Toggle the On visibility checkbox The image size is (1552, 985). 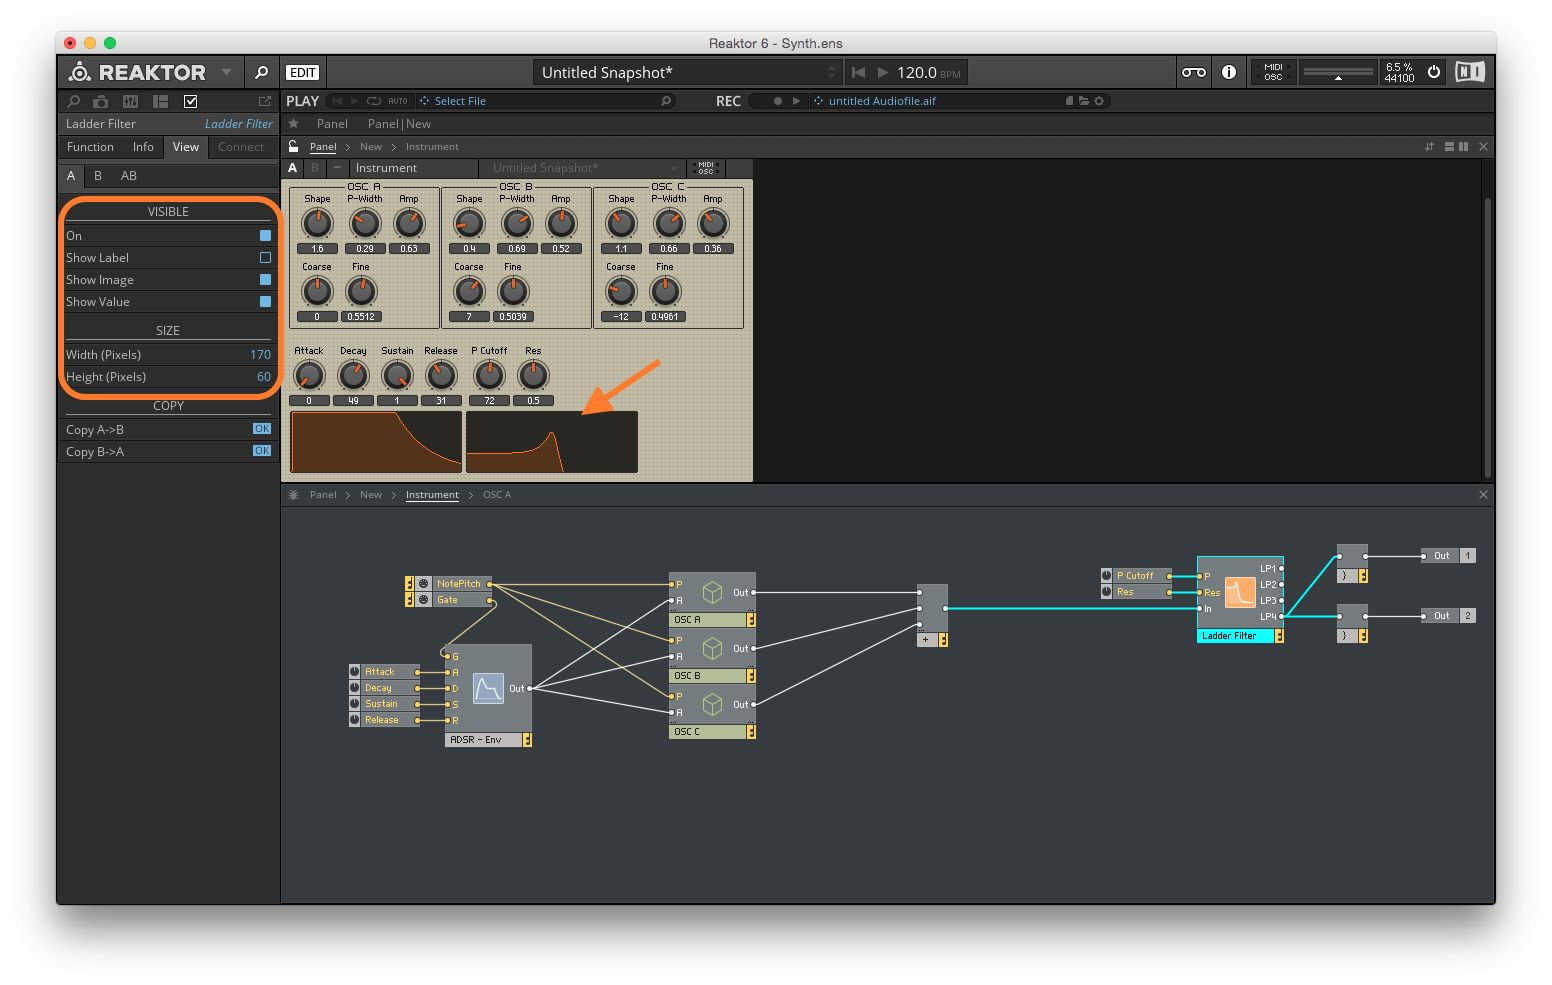point(265,236)
